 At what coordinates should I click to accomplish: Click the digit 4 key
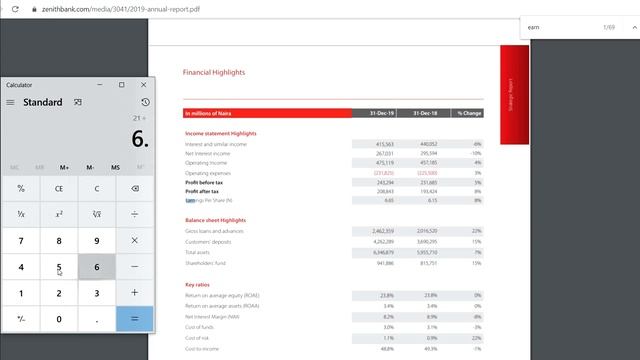21,267
